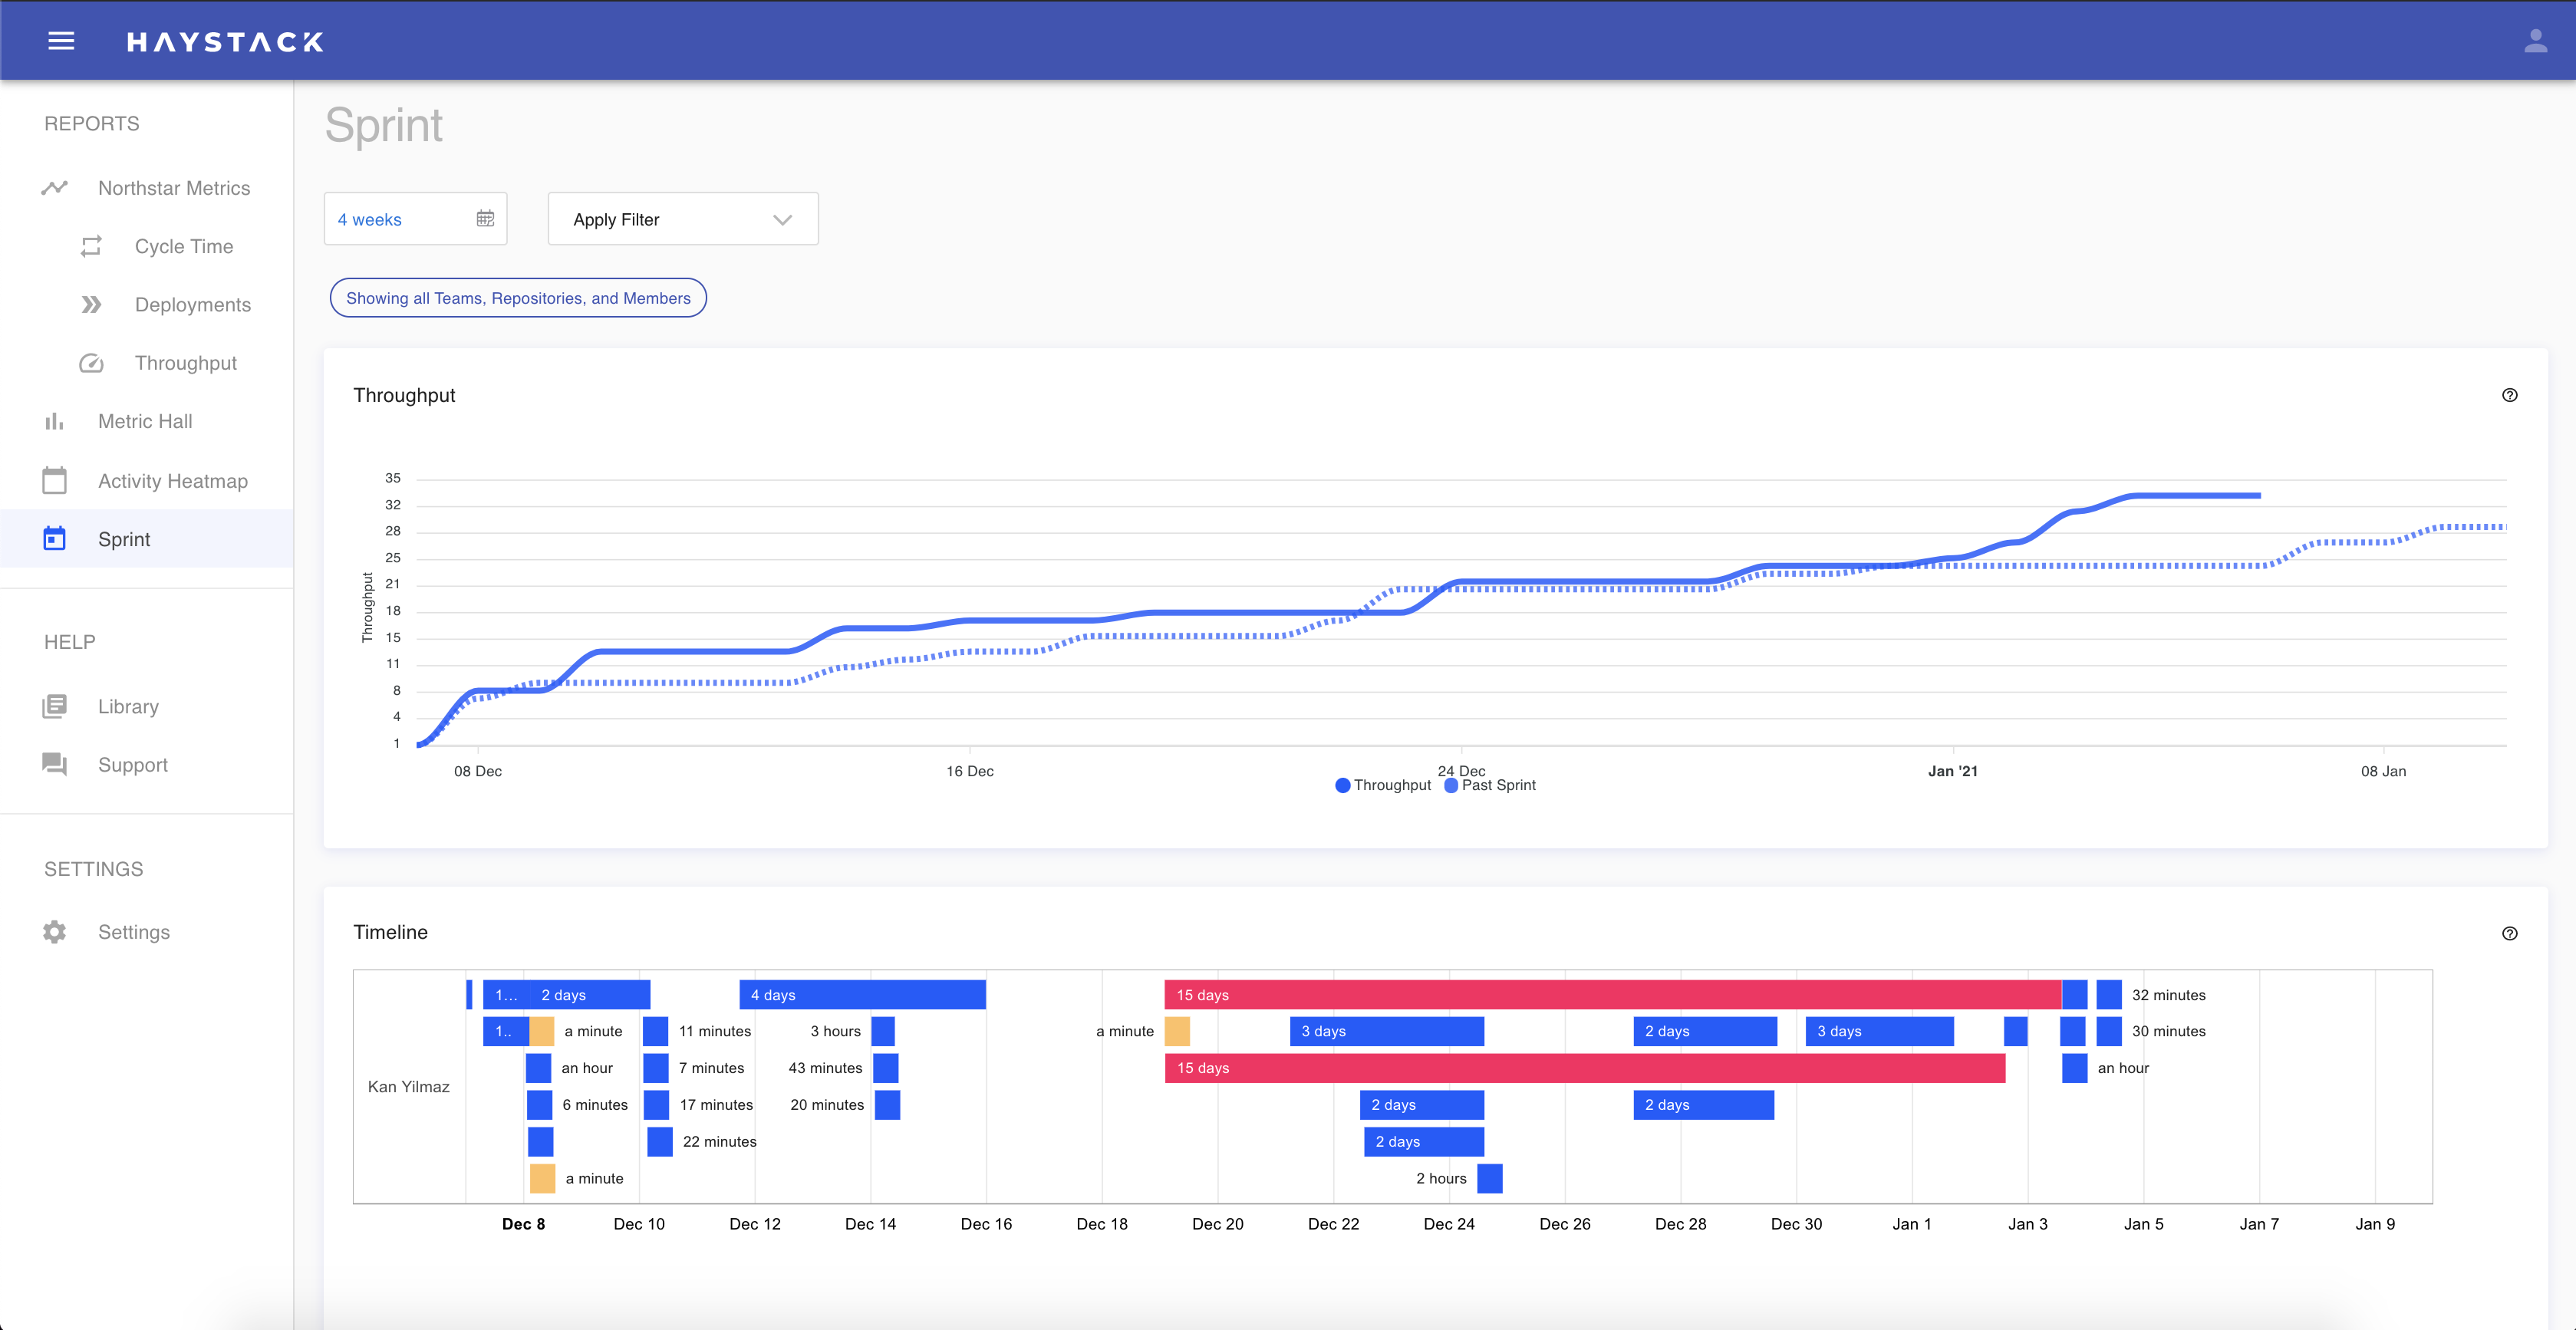This screenshot has height=1330, width=2576.
Task: Click the Activity Heatmap calendar icon
Action: point(55,481)
